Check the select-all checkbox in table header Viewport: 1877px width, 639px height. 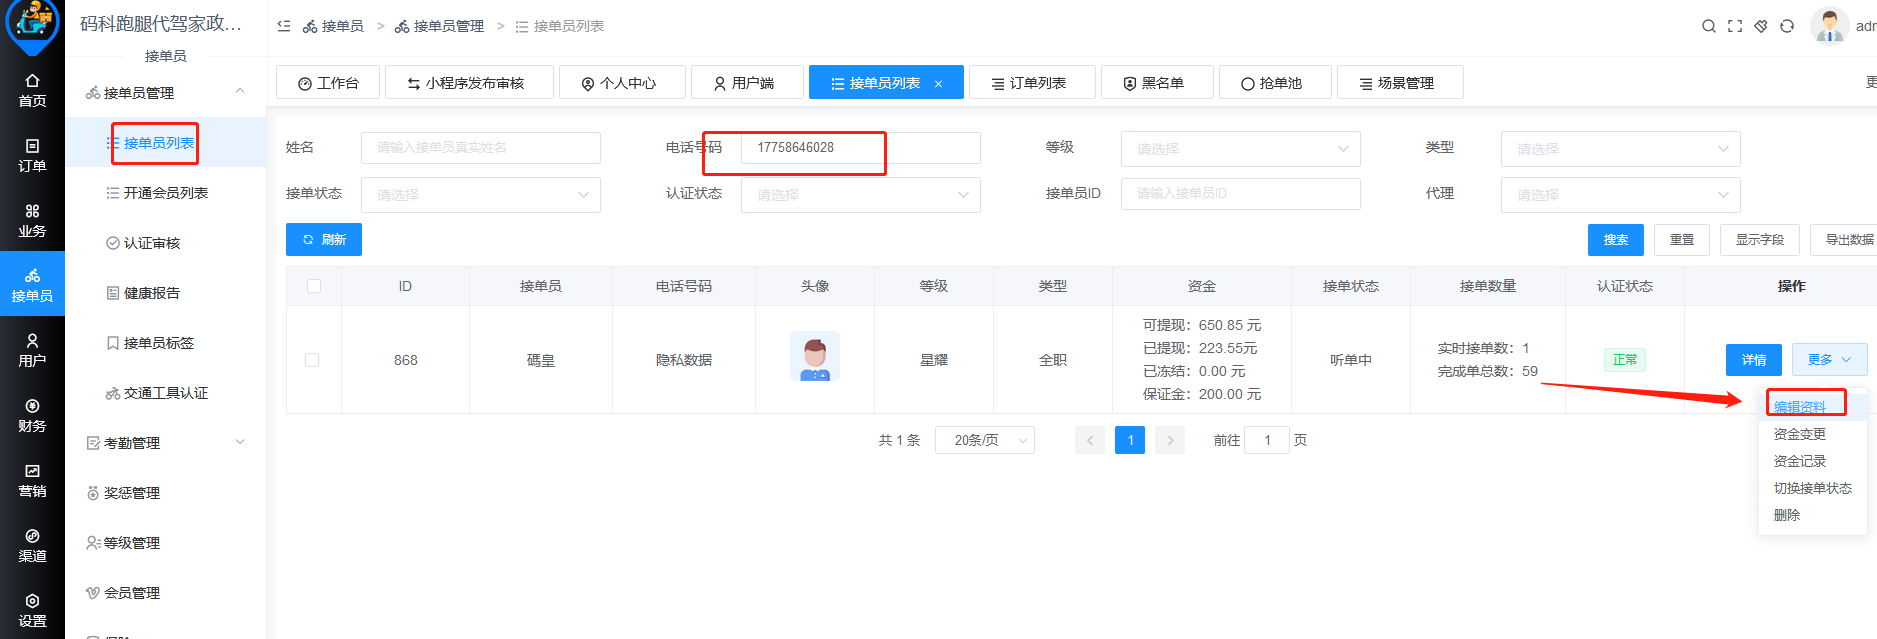coord(314,286)
